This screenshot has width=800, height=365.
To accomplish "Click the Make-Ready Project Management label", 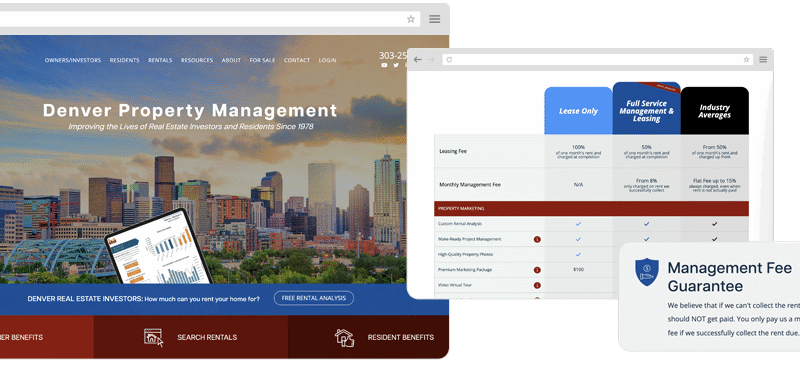I will 469,239.
